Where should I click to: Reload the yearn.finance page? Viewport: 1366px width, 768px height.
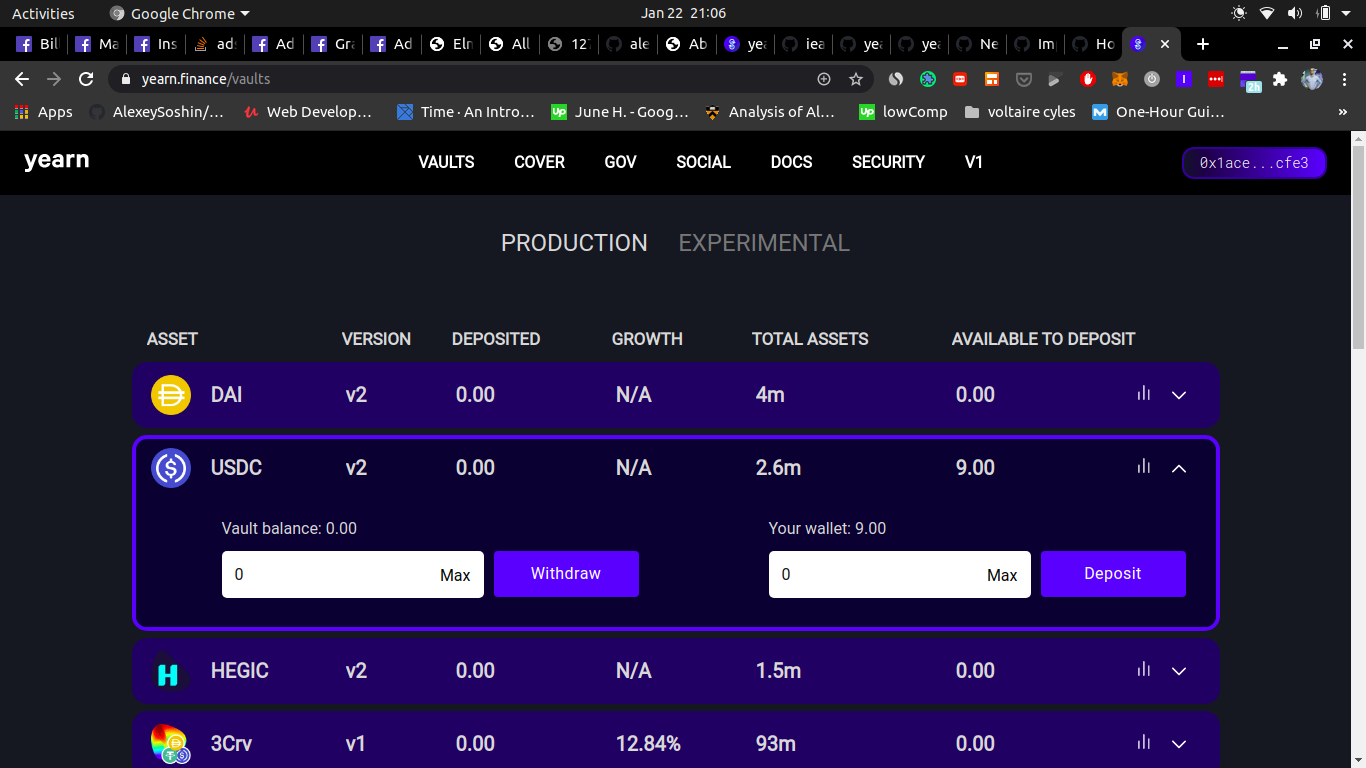click(x=86, y=79)
